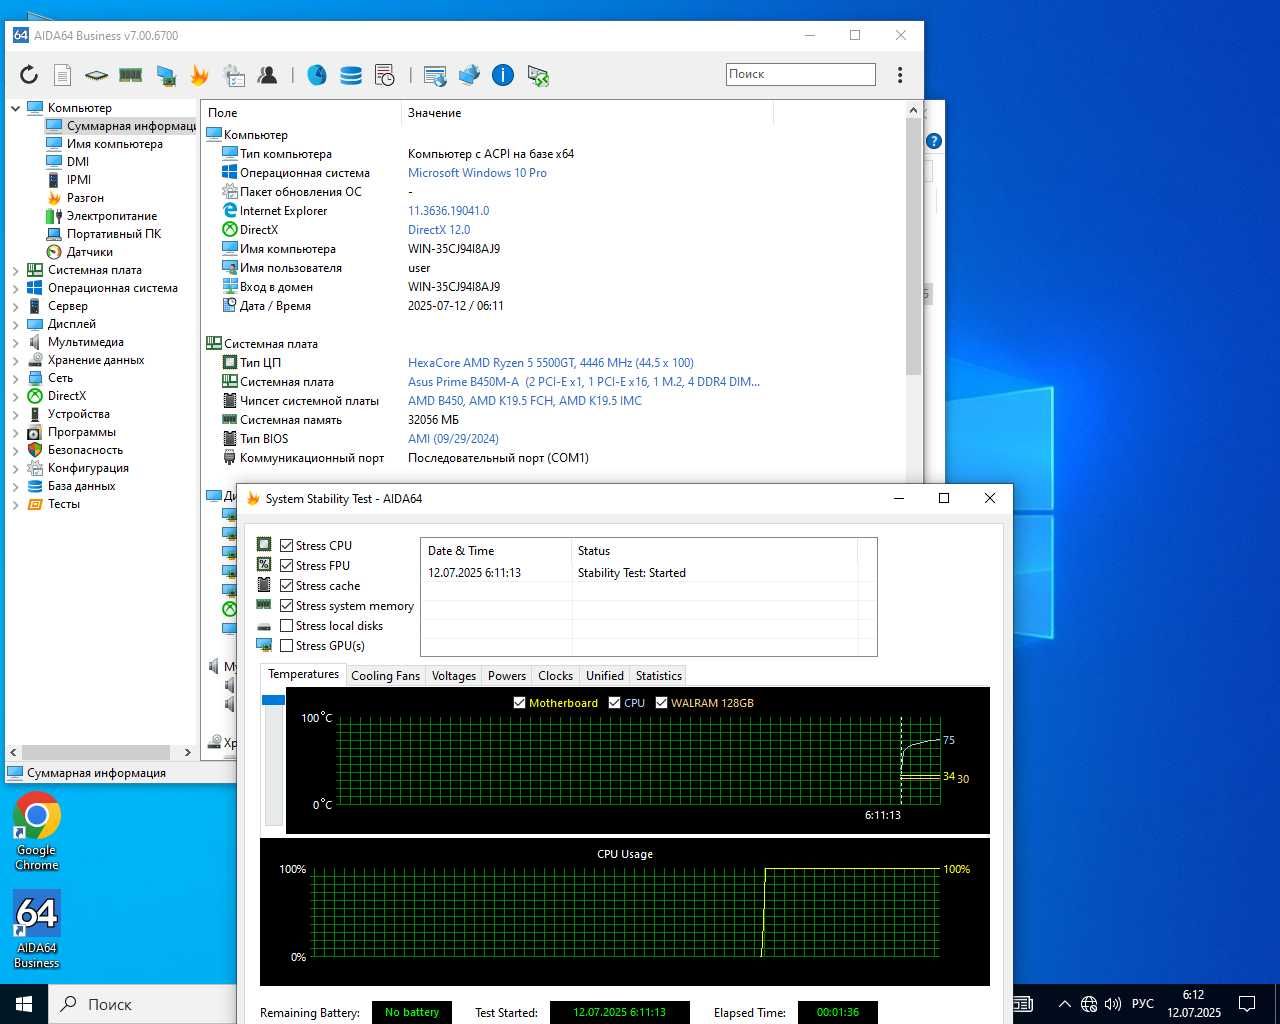Open the HexaCore AMD Ryzen 5 5500GT link

(x=550, y=363)
